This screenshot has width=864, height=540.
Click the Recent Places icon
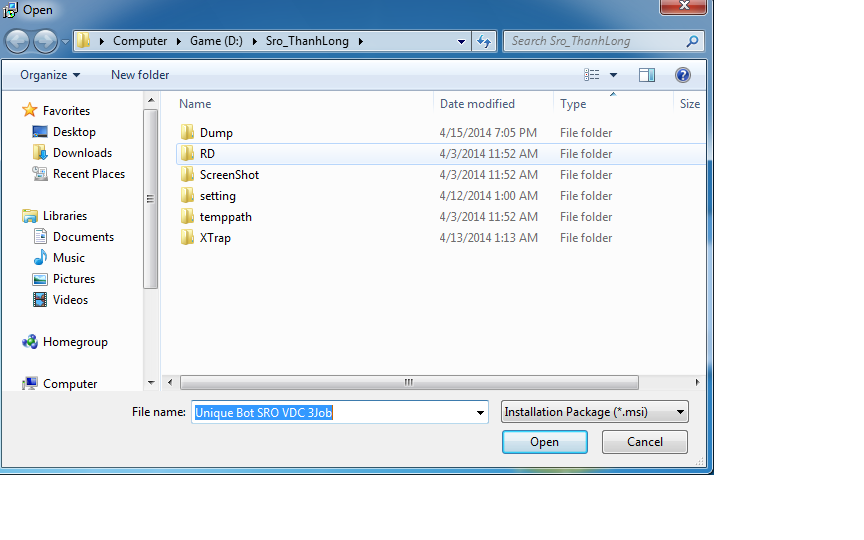pyautogui.click(x=40, y=174)
